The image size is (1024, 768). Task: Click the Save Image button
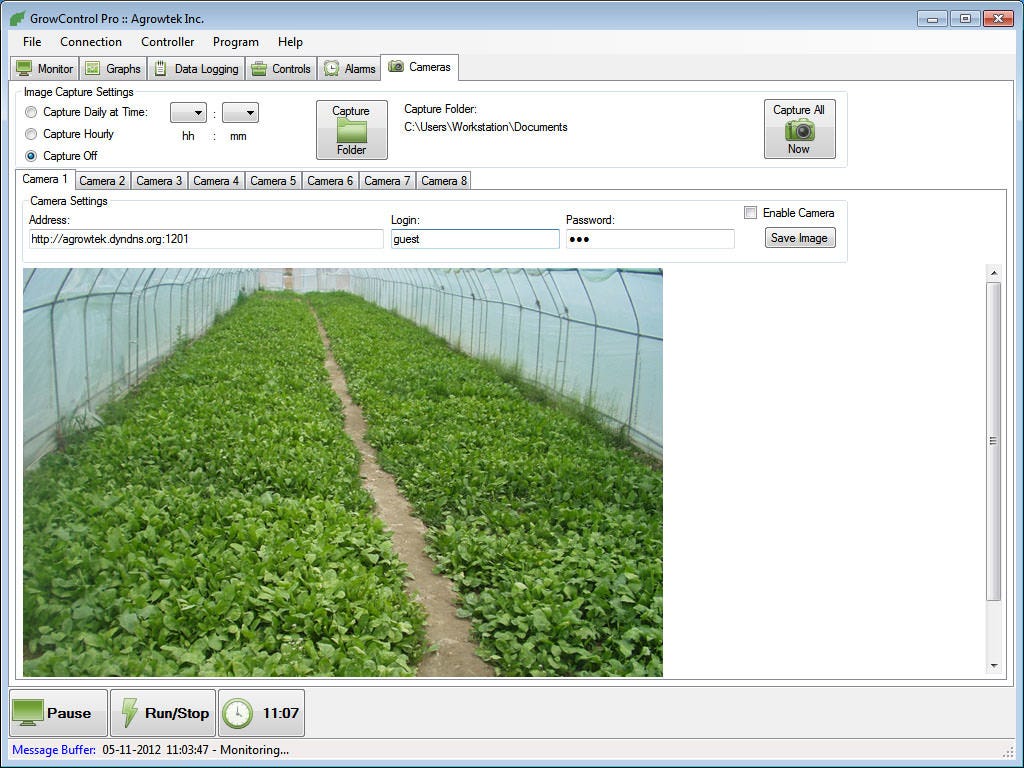pyautogui.click(x=799, y=238)
